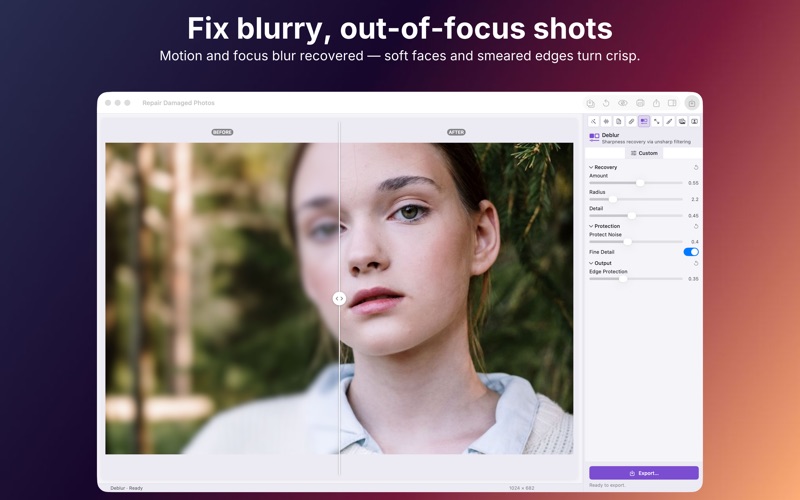
Task: Collapse the Recovery section
Action: coord(591,167)
